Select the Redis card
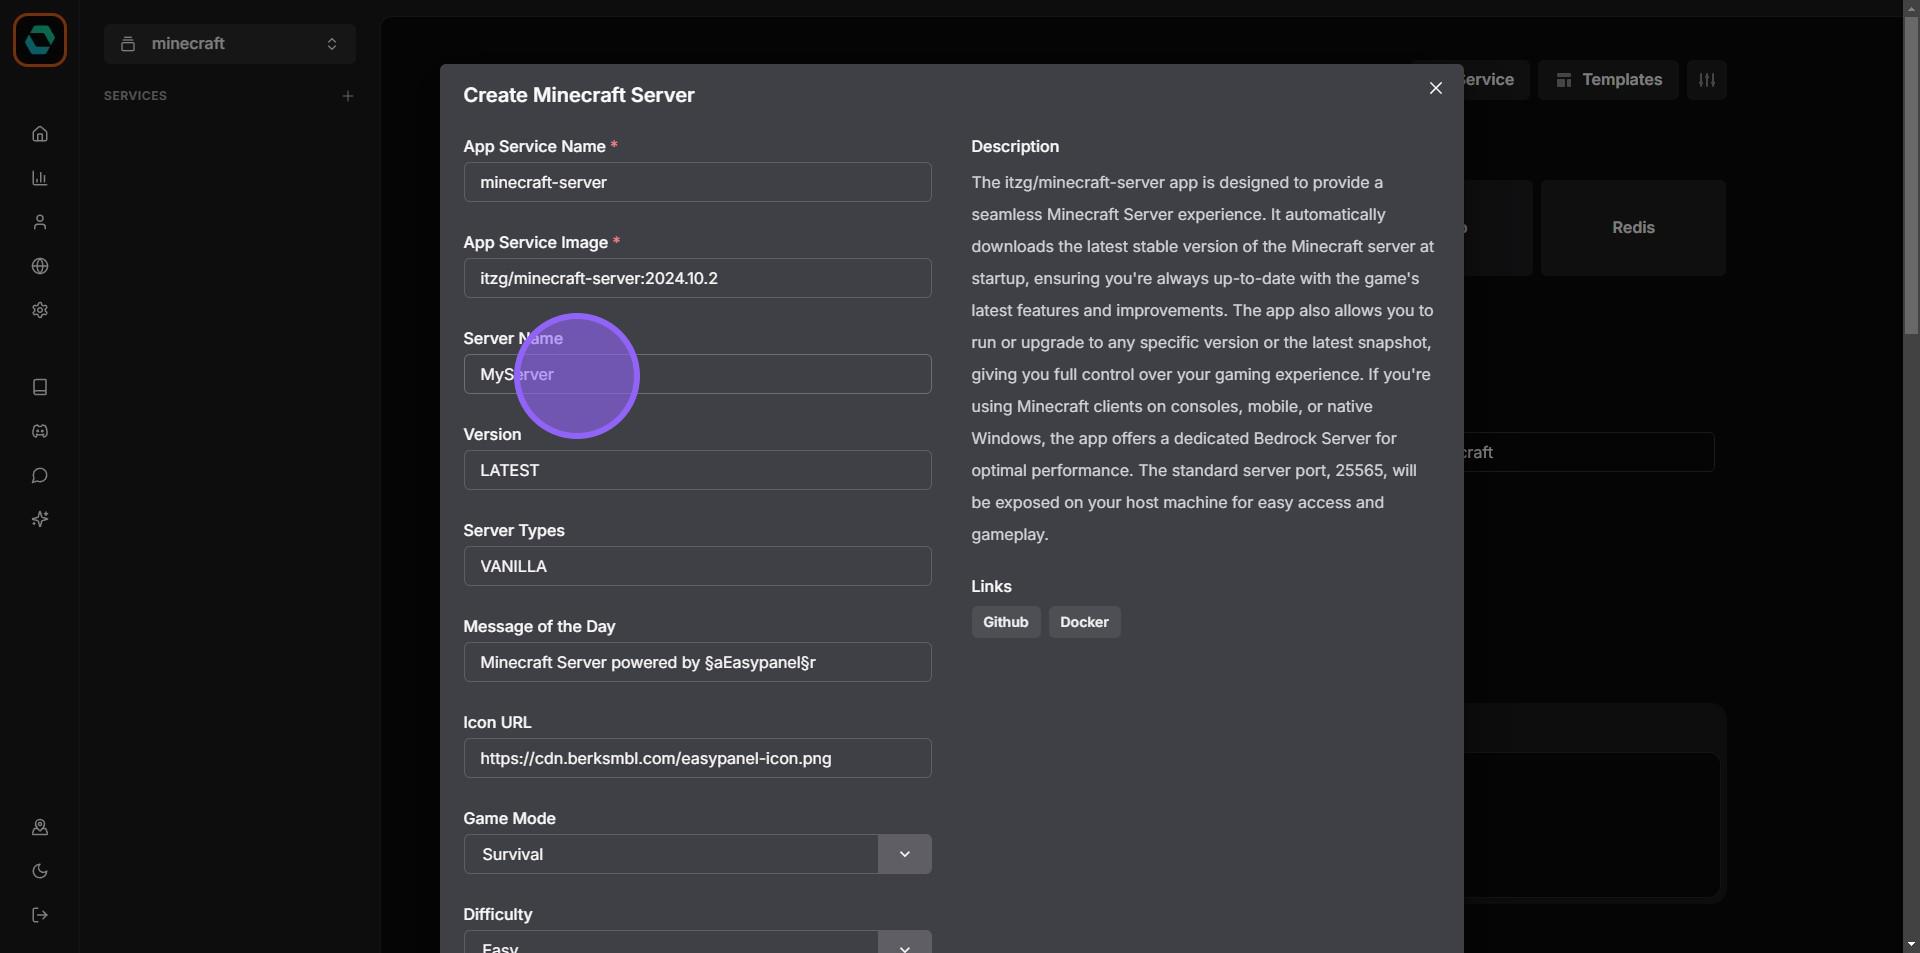1920x953 pixels. click(1633, 228)
